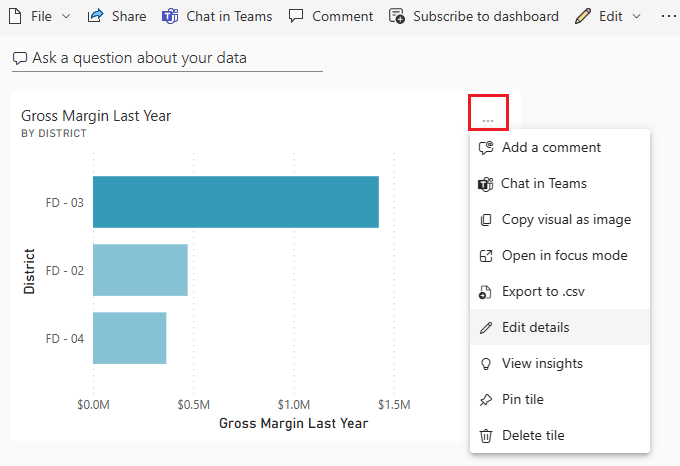Click the pencil Edit icon in toolbar

583,16
